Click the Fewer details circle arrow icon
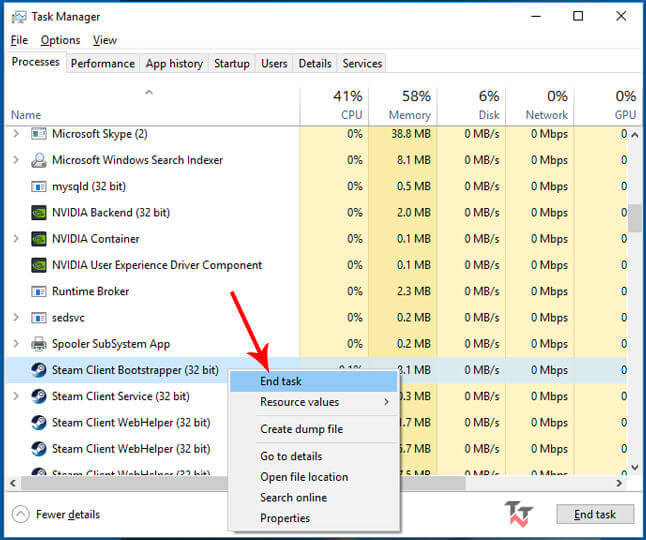 click(x=21, y=514)
